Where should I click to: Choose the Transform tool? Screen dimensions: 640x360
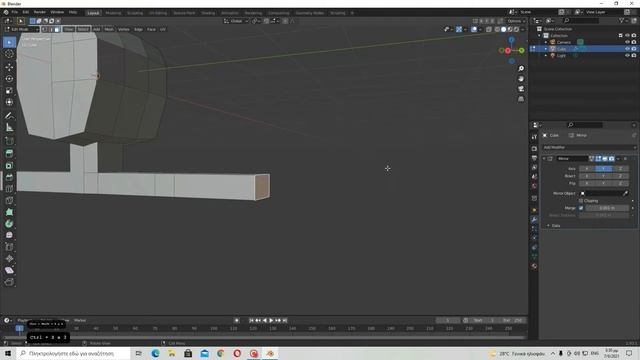tap(9, 102)
